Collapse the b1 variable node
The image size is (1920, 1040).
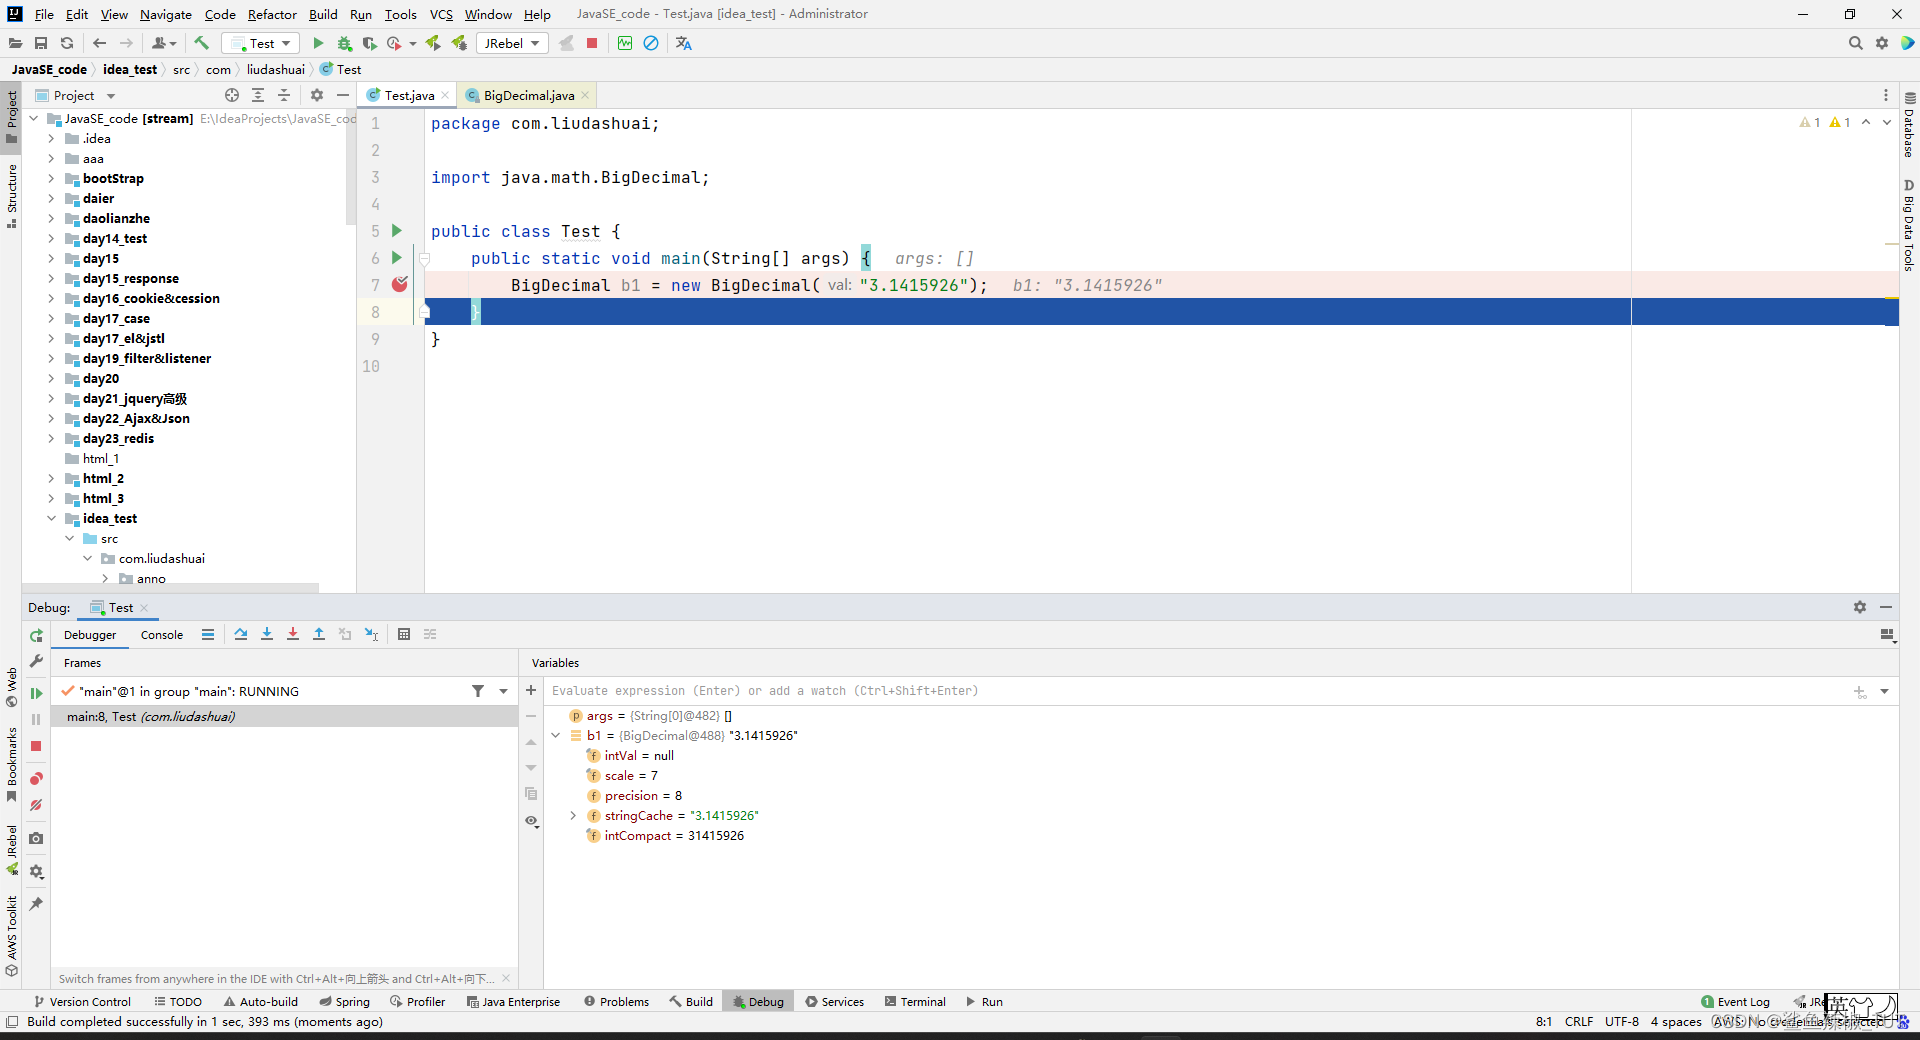point(556,735)
